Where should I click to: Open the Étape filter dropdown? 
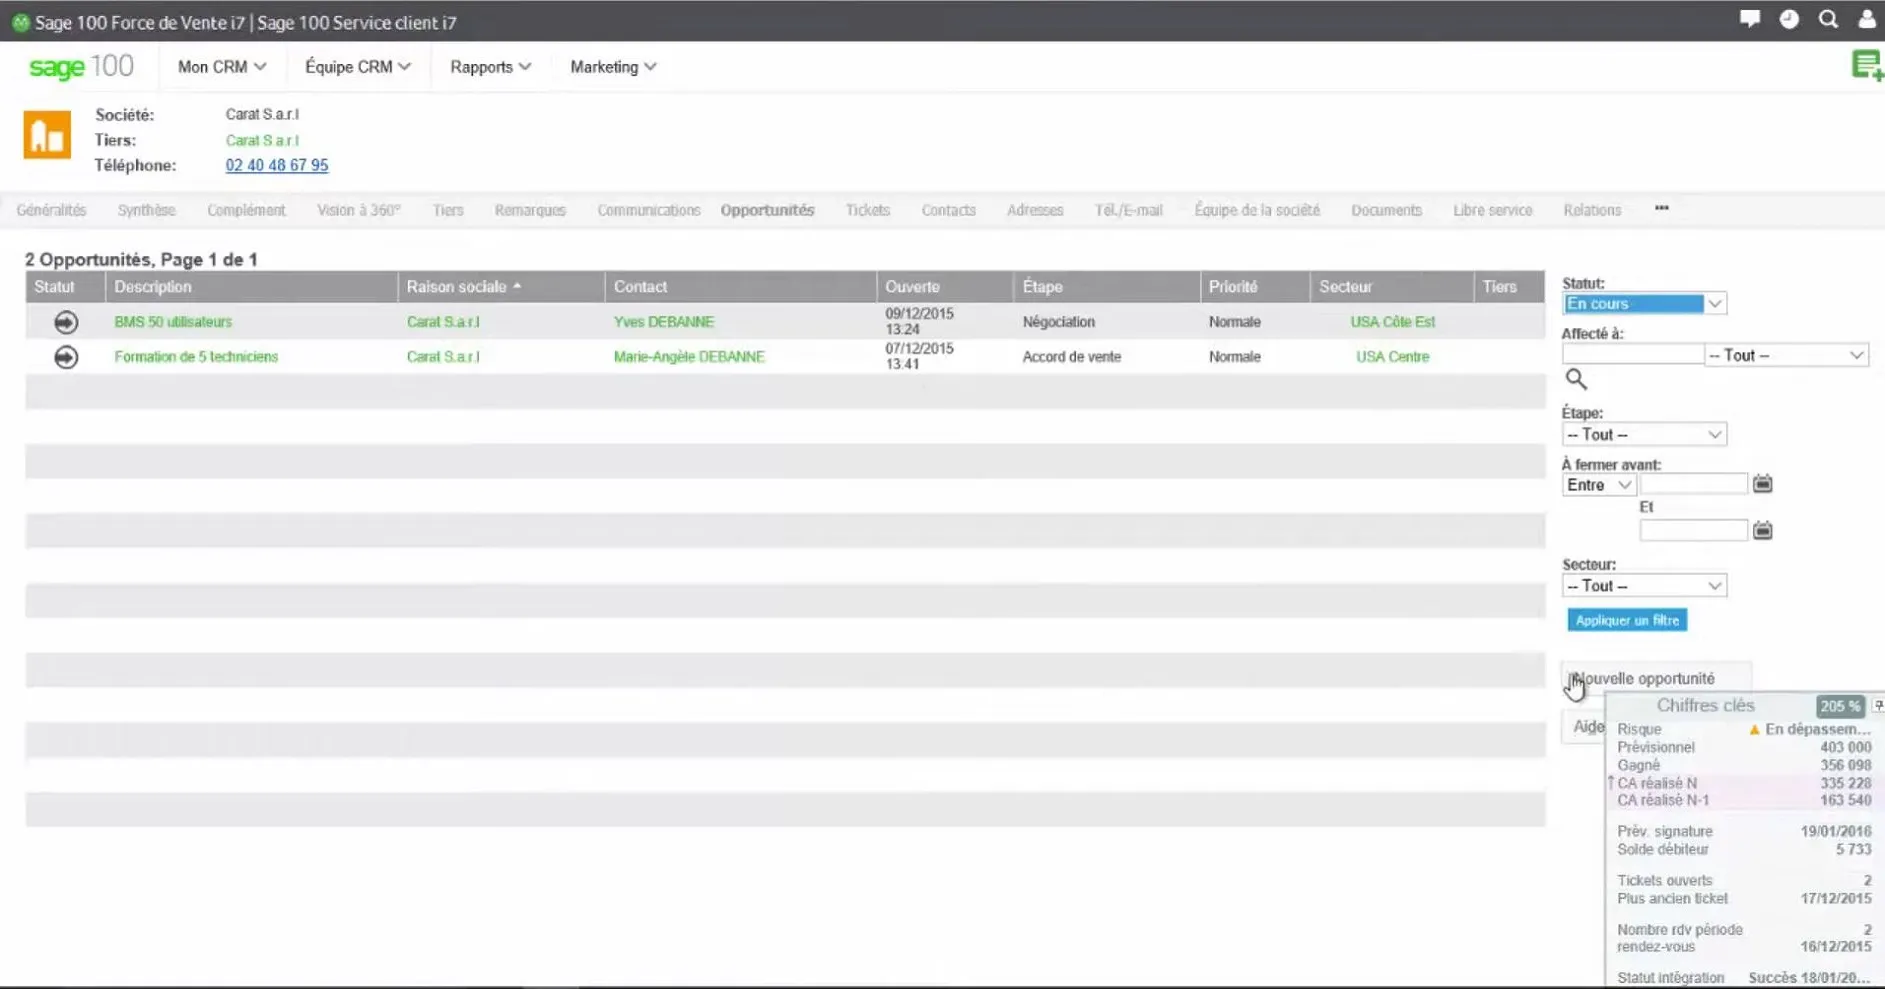click(1644, 435)
